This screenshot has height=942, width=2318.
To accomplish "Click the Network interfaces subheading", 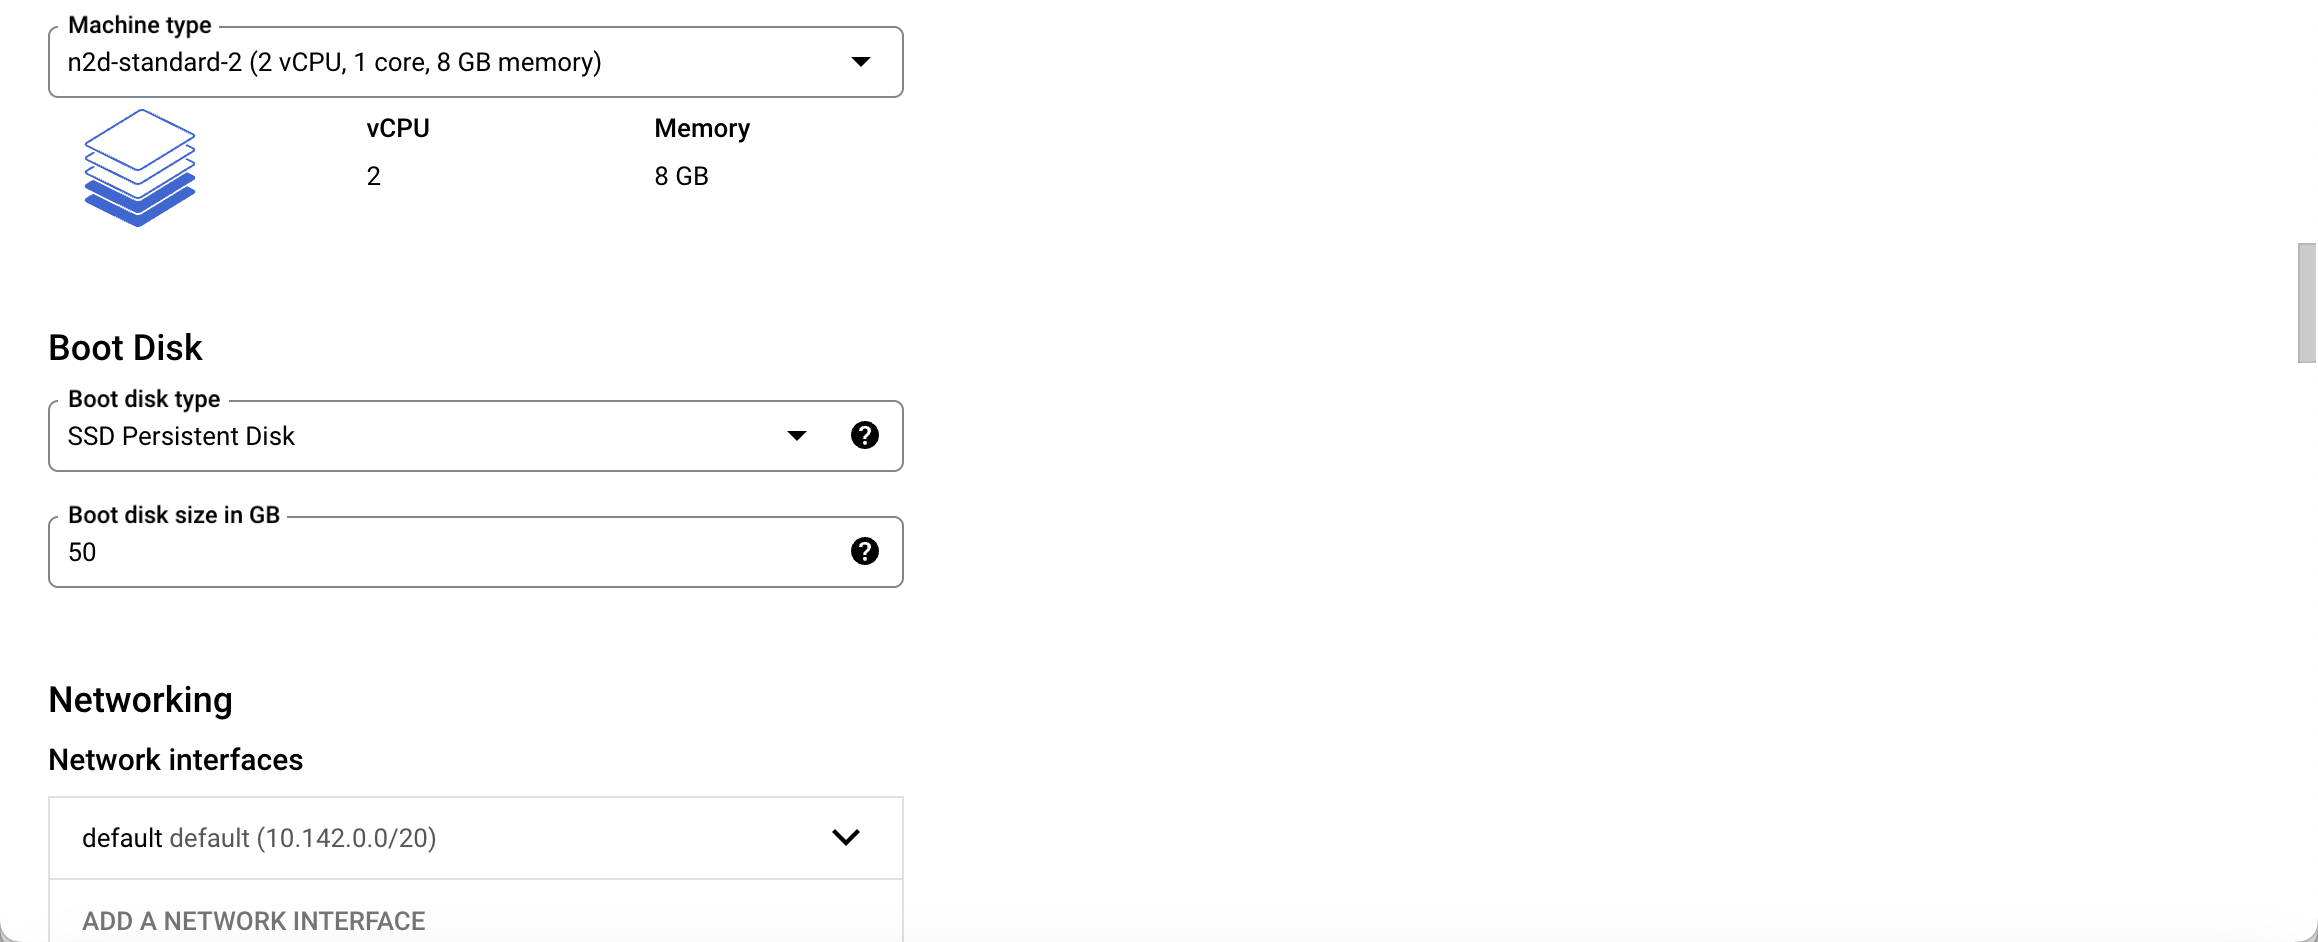I will pos(175,760).
